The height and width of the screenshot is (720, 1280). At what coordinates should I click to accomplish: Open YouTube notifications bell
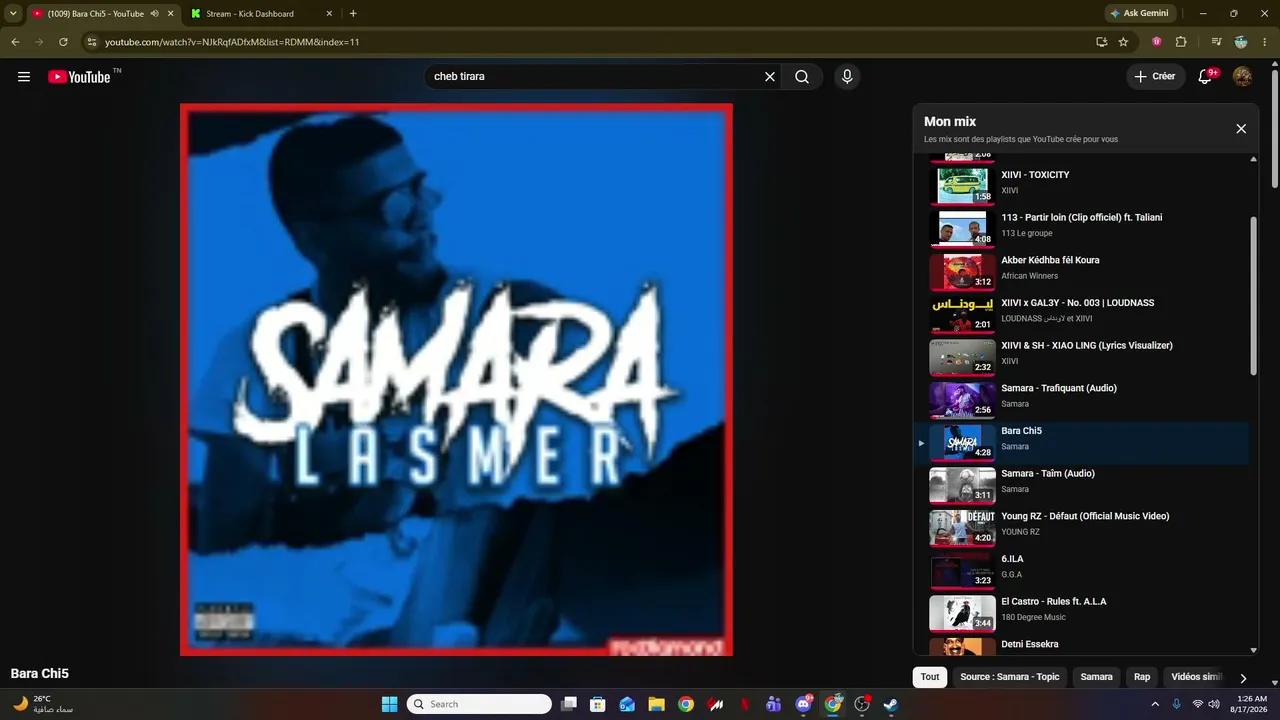(x=1206, y=76)
